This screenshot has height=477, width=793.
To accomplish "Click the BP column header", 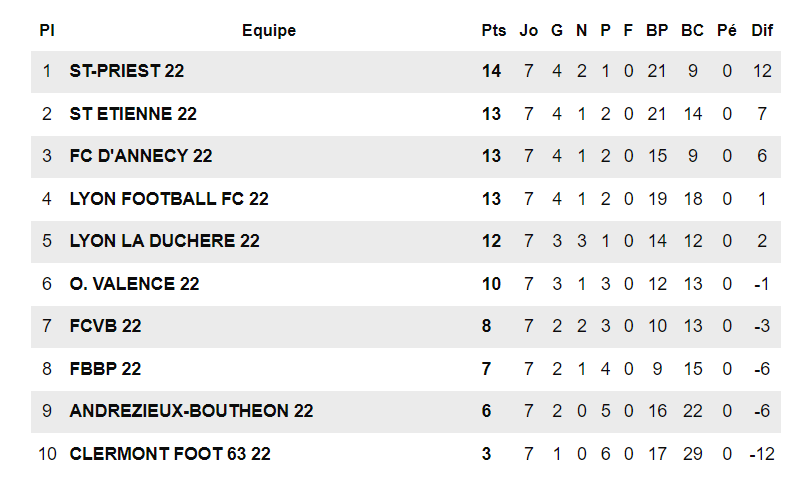I will [657, 31].
